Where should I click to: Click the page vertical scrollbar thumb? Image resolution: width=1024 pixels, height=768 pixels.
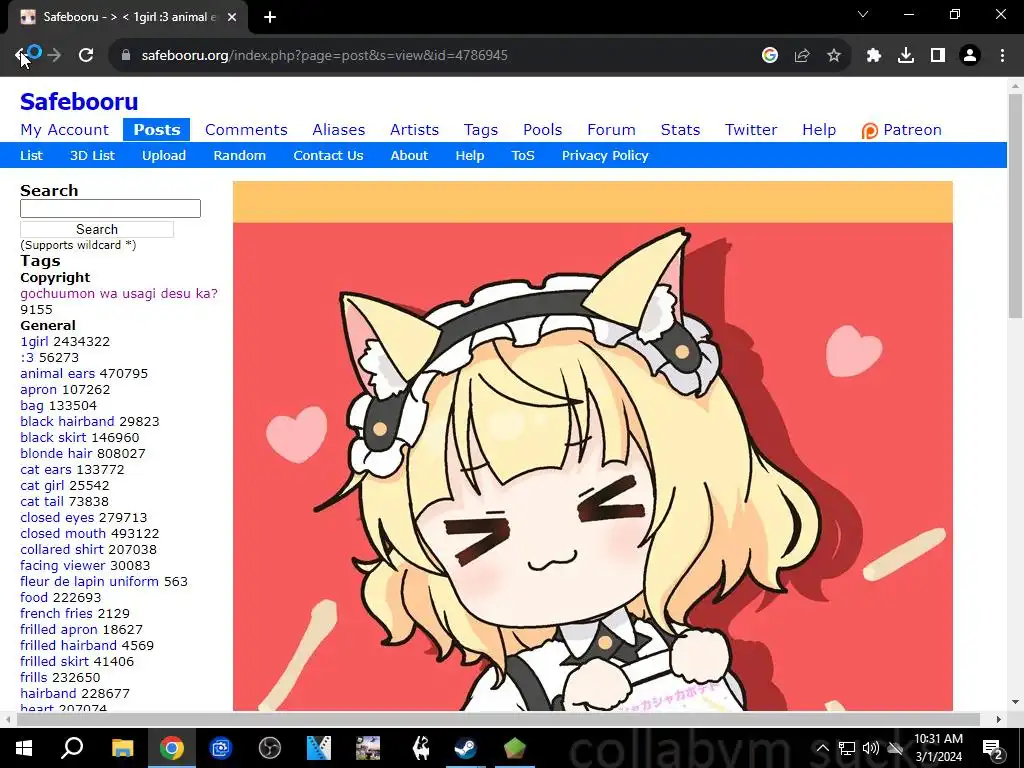pyautogui.click(x=1015, y=206)
